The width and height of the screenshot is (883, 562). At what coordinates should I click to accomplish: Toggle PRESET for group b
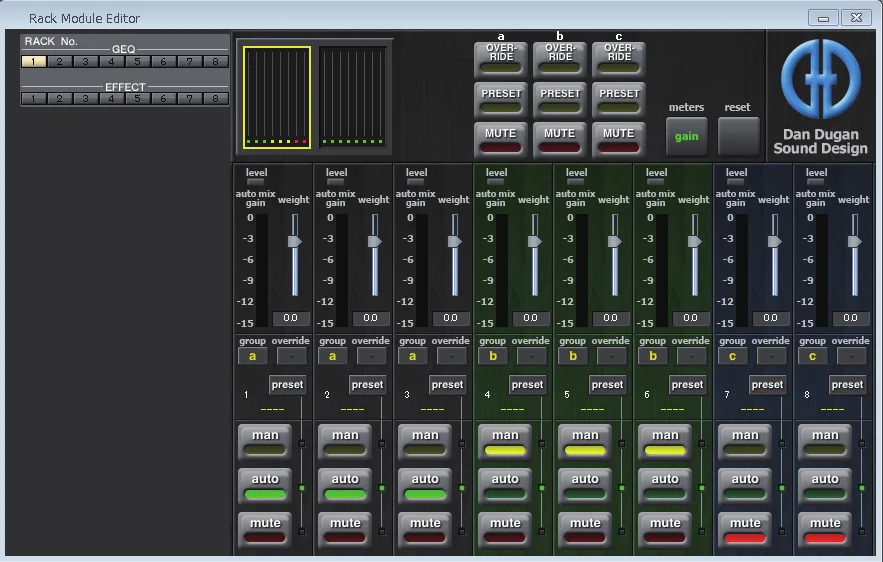point(560,100)
